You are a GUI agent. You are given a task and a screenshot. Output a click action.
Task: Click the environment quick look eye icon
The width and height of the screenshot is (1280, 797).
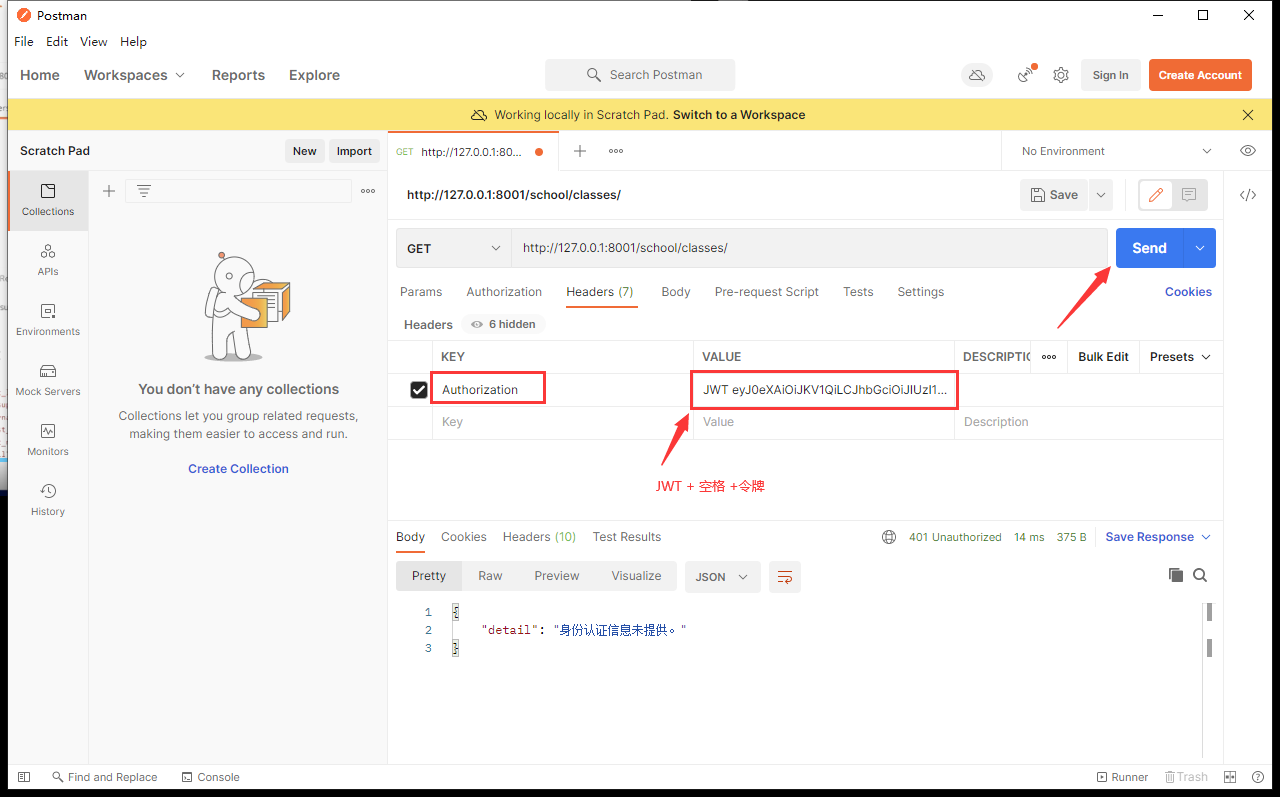coord(1248,151)
